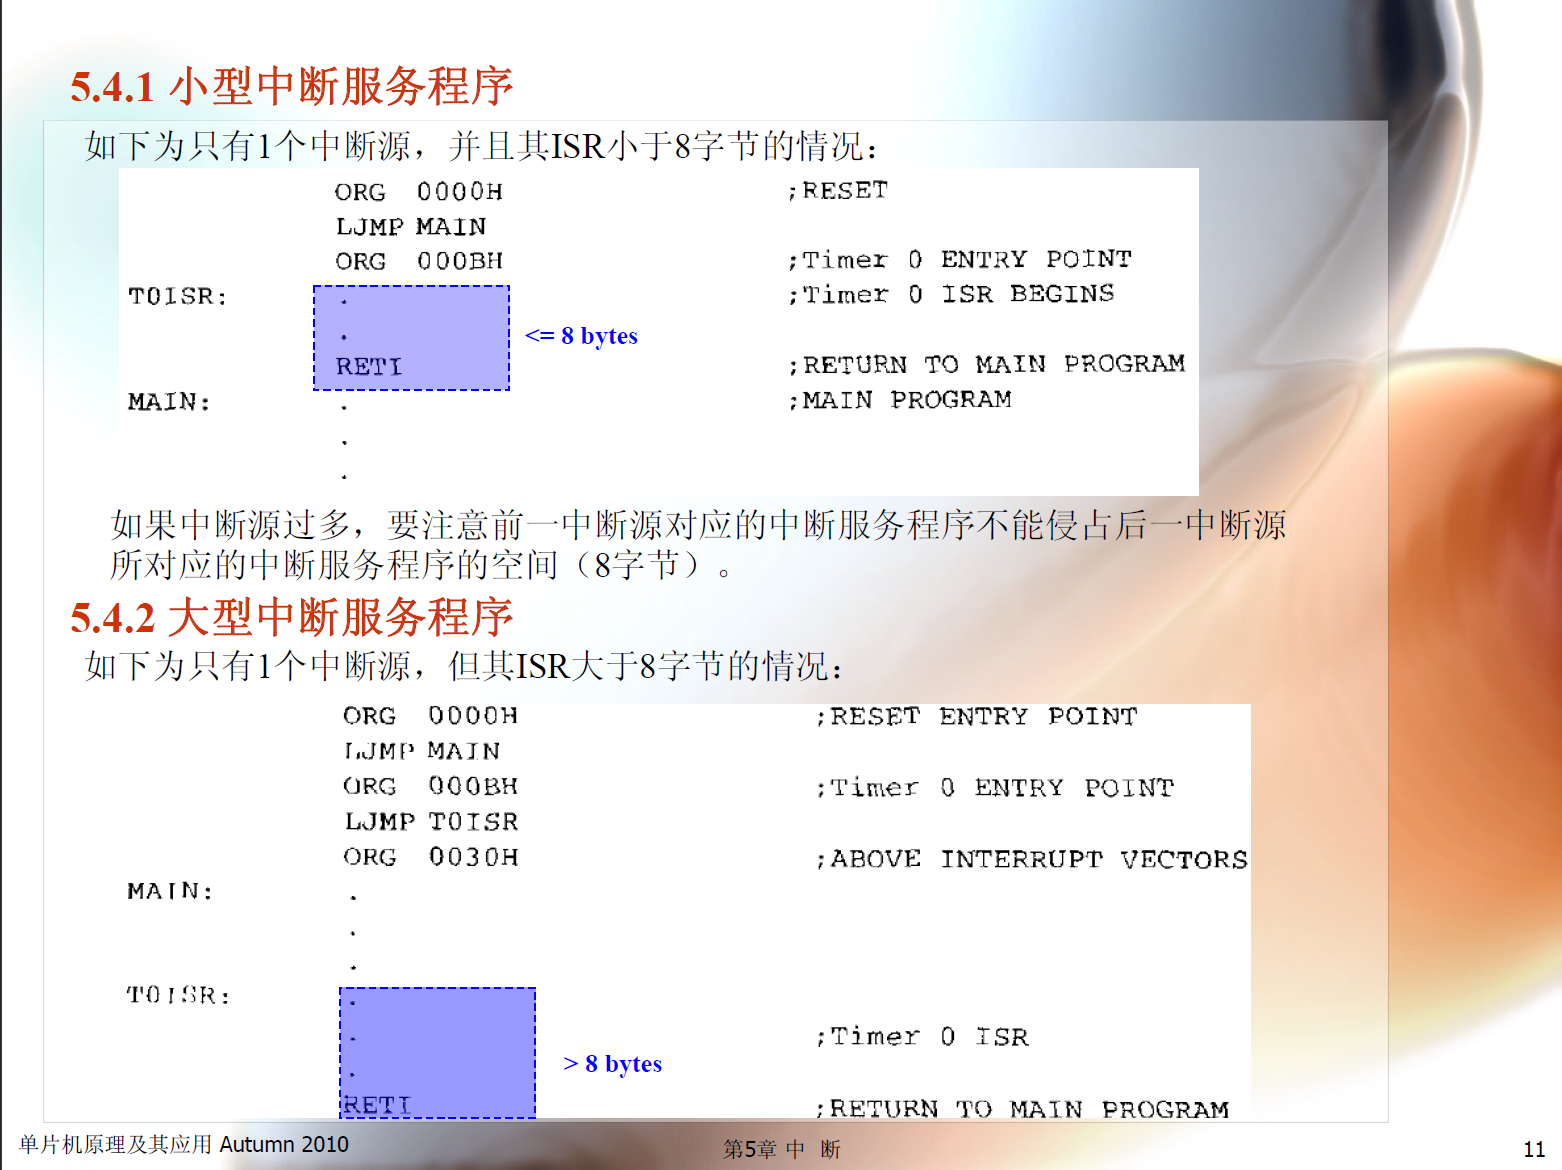Click the sentence 如下为只有1个中断源，并且其ISR小于8字节
1562x1170 pixels.
[x=481, y=147]
